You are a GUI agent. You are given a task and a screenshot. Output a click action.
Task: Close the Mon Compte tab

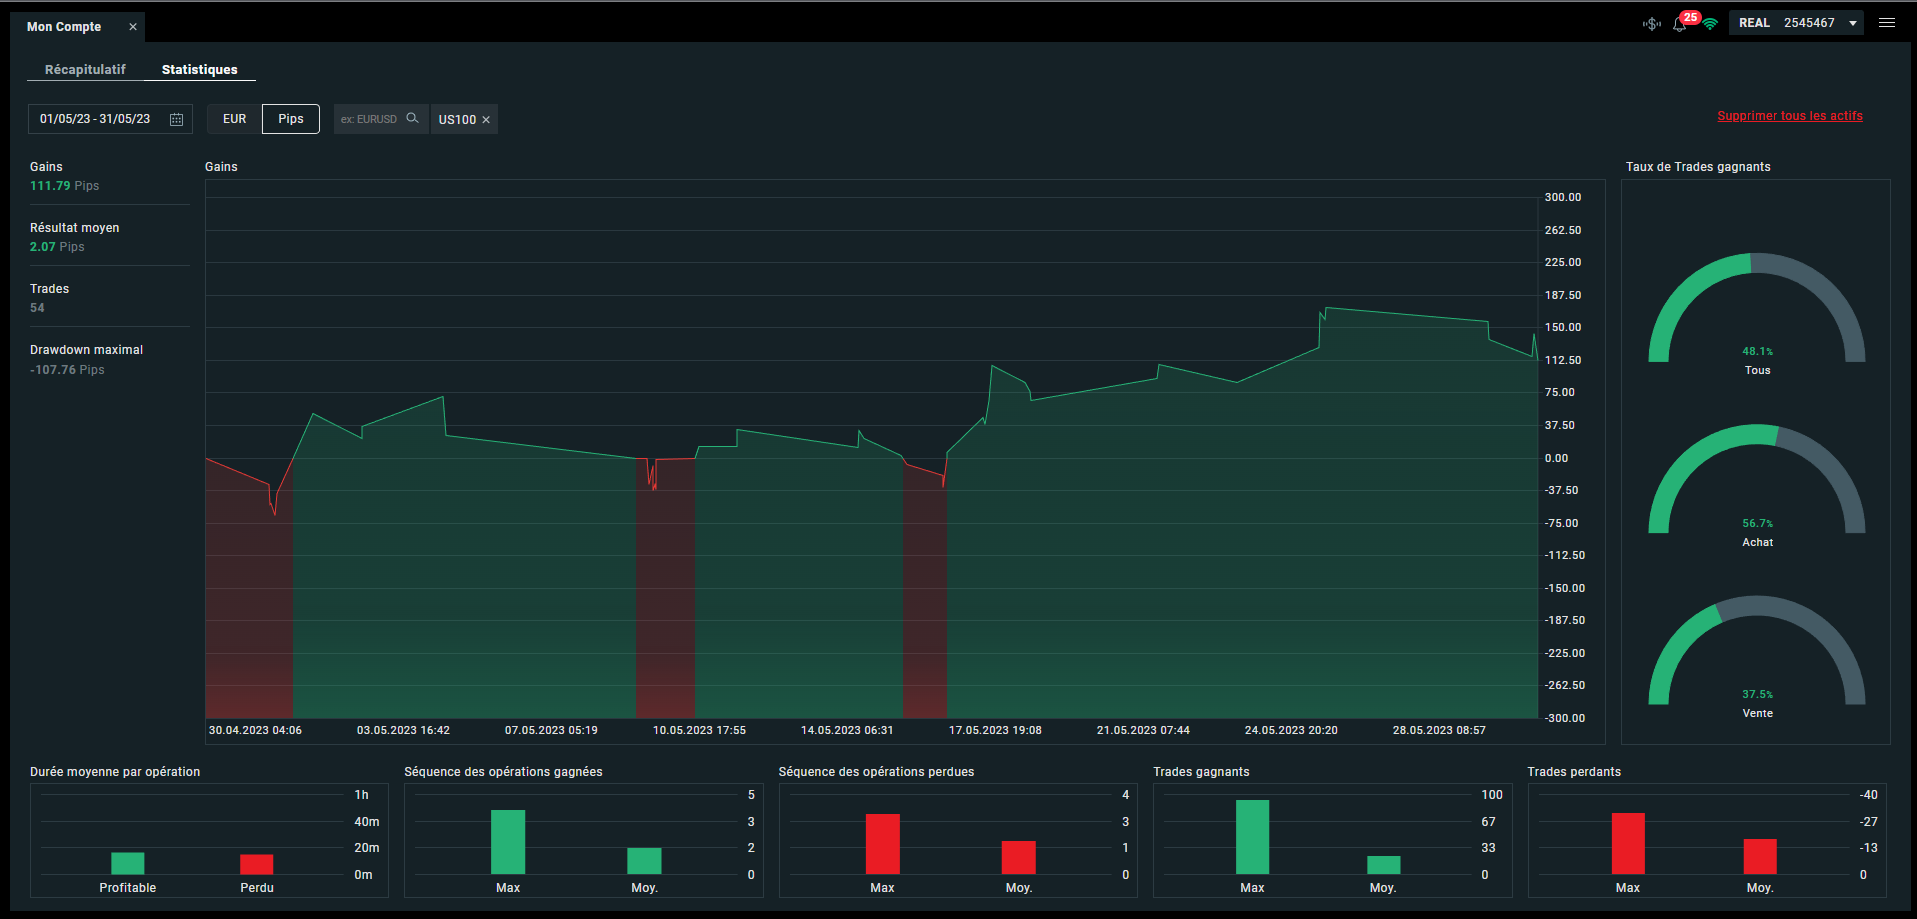132,27
